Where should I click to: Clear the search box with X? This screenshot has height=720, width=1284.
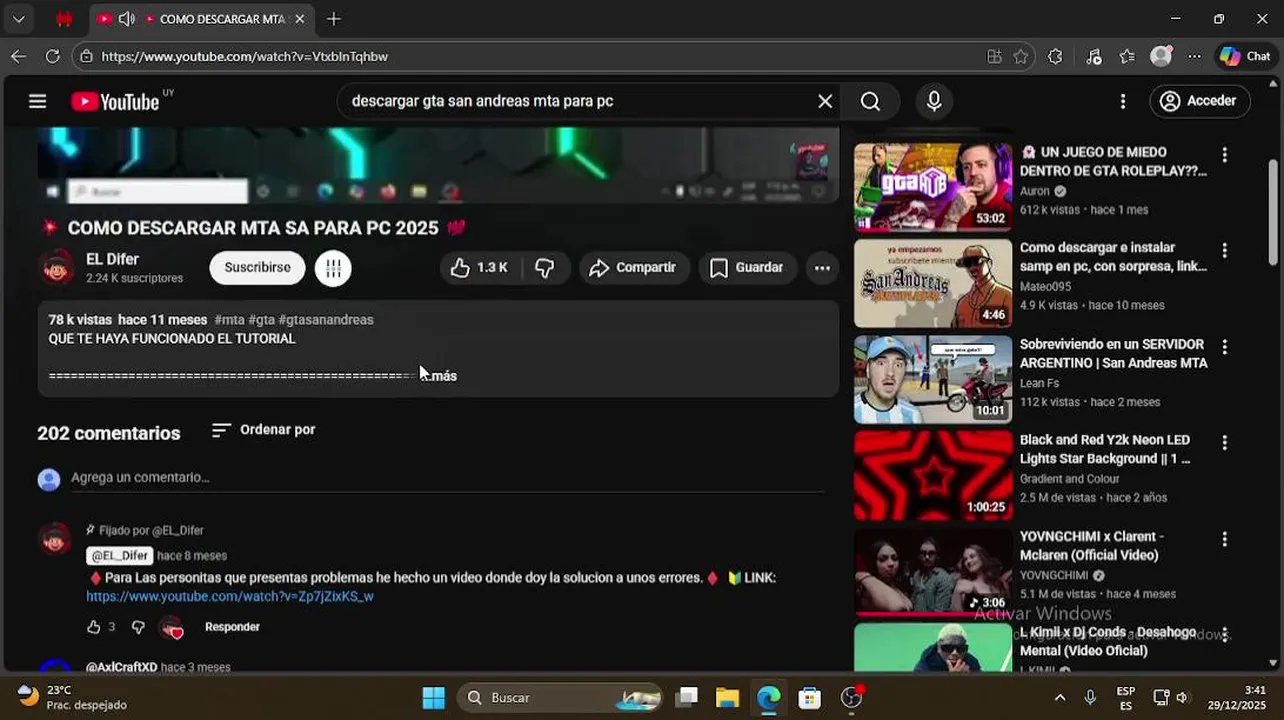click(825, 101)
